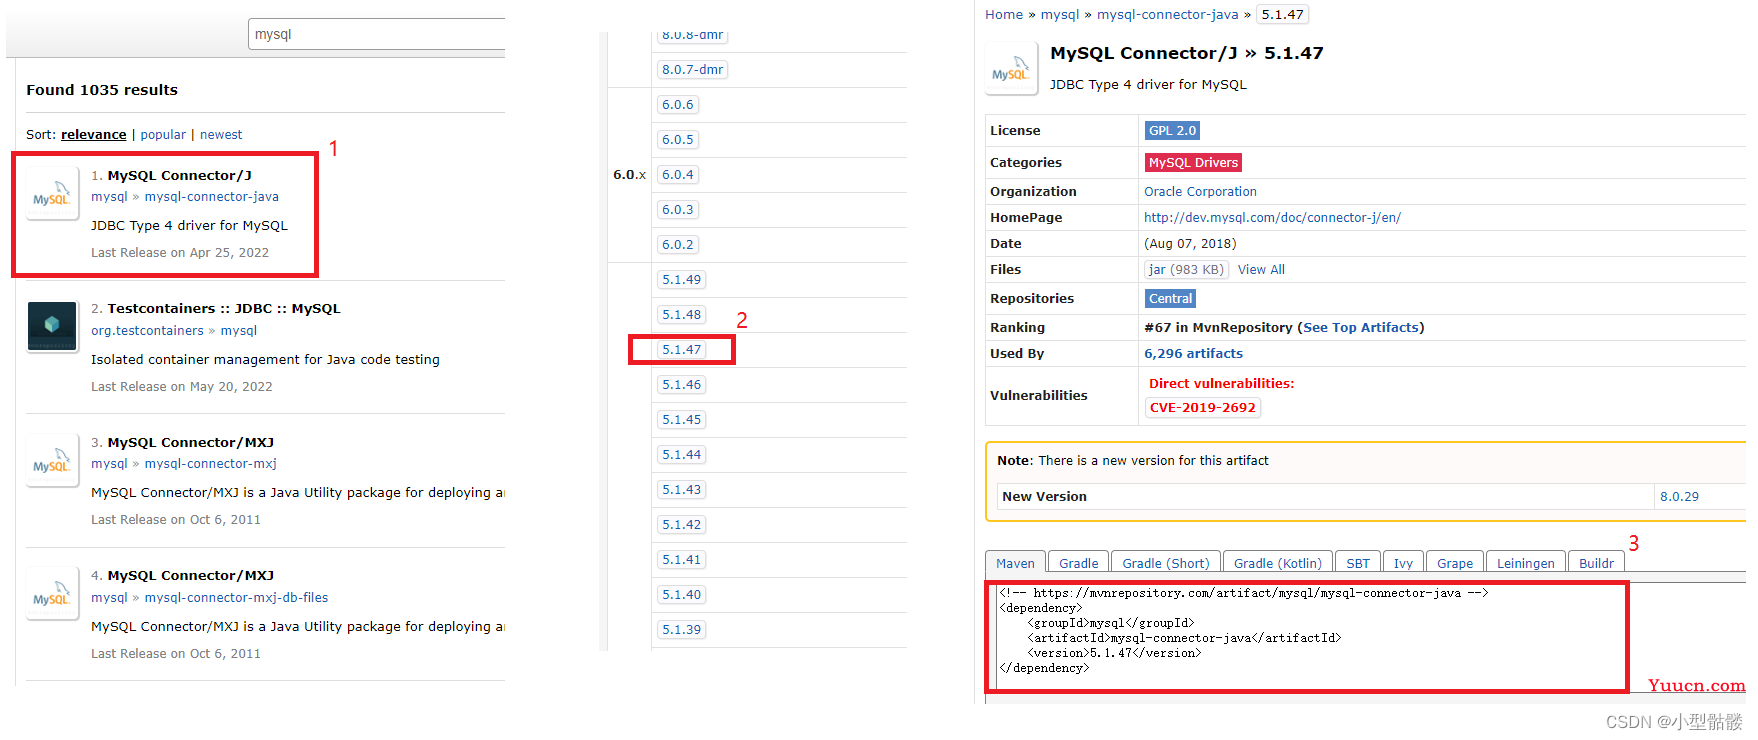This screenshot has width=1758, height=740.
Task: Open mysql-connector-java breadcrumb link
Action: tap(1168, 15)
